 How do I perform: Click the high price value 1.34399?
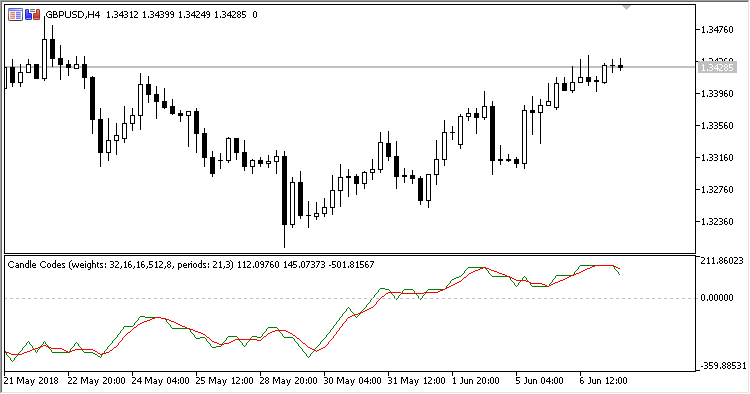[158, 15]
